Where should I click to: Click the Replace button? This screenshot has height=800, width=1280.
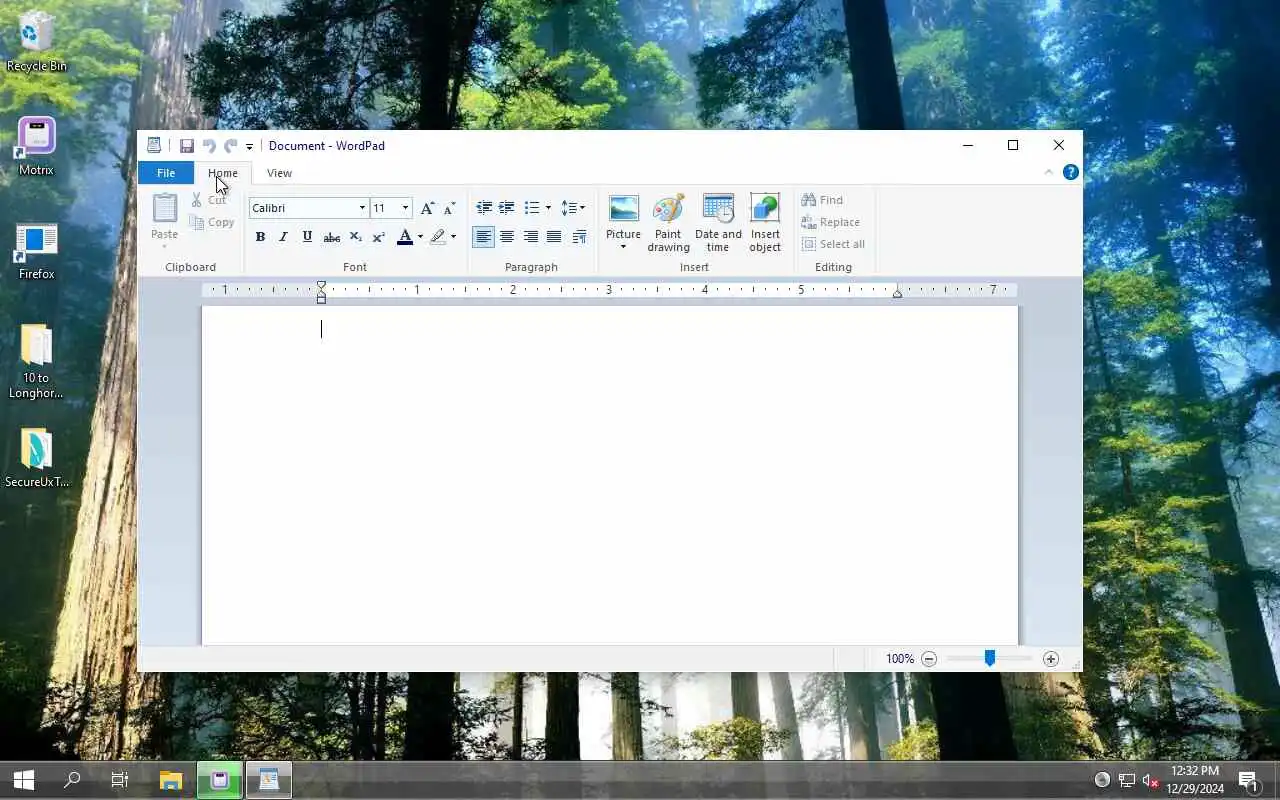pyautogui.click(x=830, y=222)
